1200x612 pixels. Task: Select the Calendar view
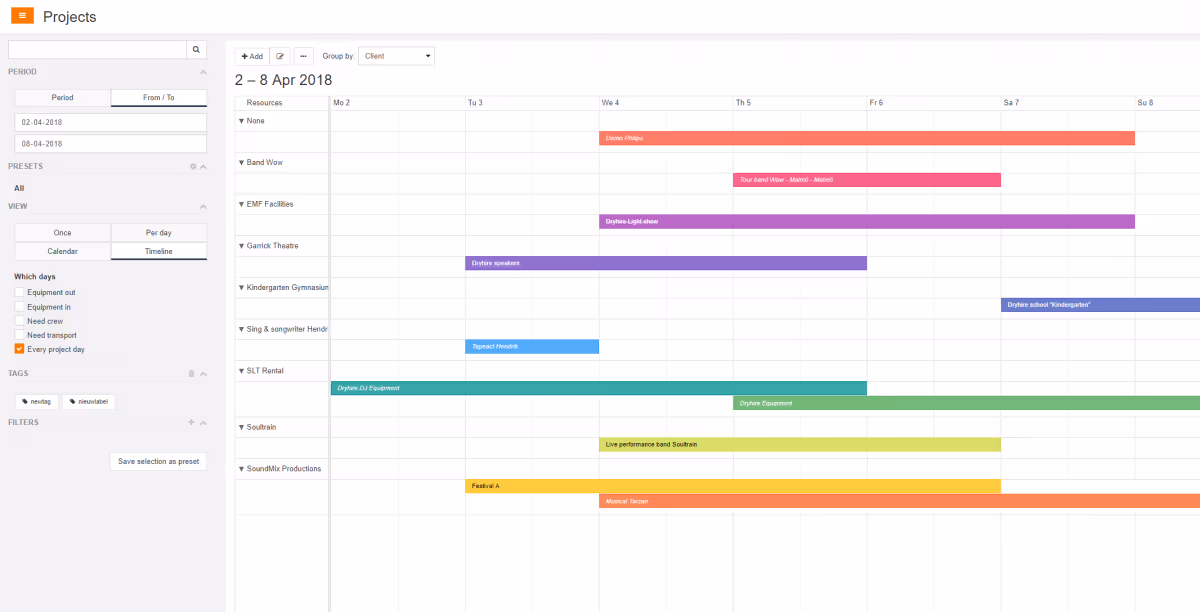[x=62, y=251]
